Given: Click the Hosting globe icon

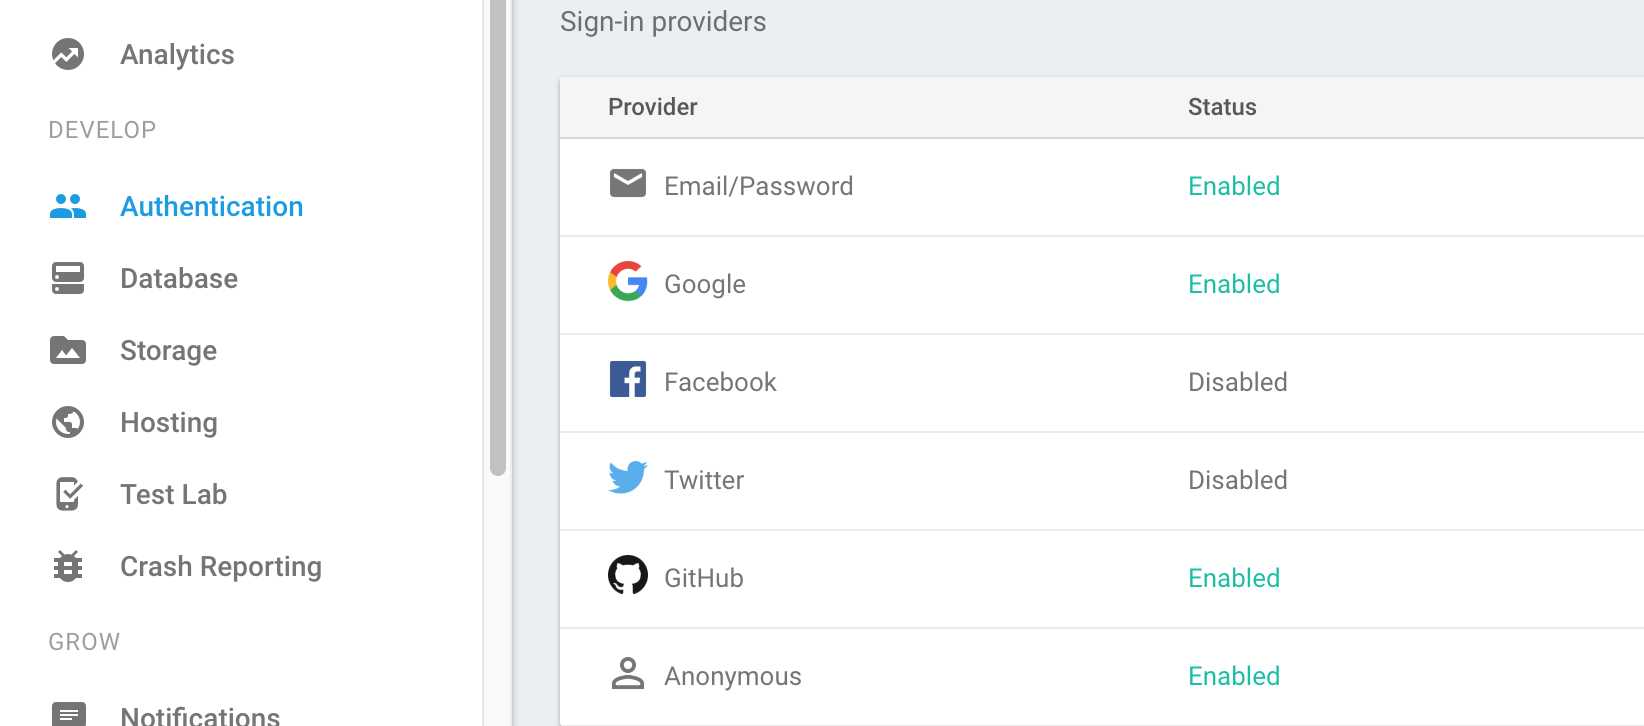Looking at the screenshot, I should [x=68, y=422].
